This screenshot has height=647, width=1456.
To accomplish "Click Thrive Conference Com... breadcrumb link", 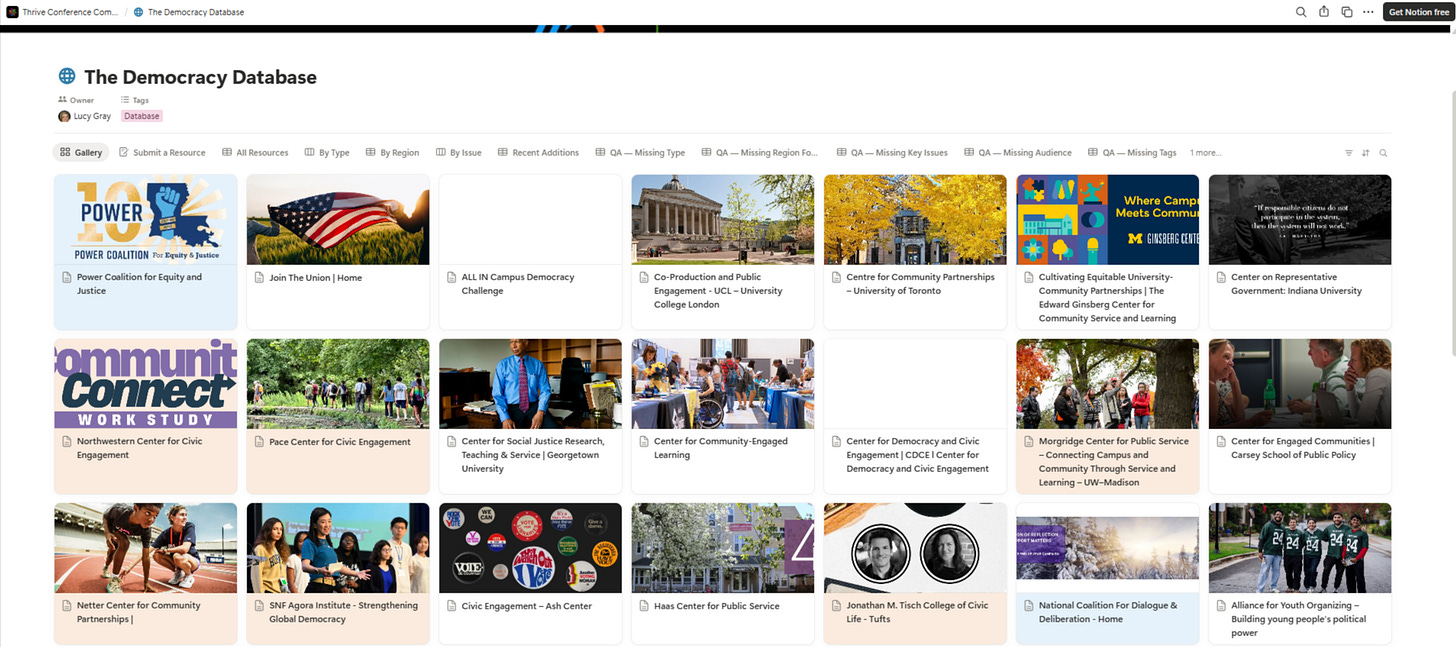I will 70,12.
